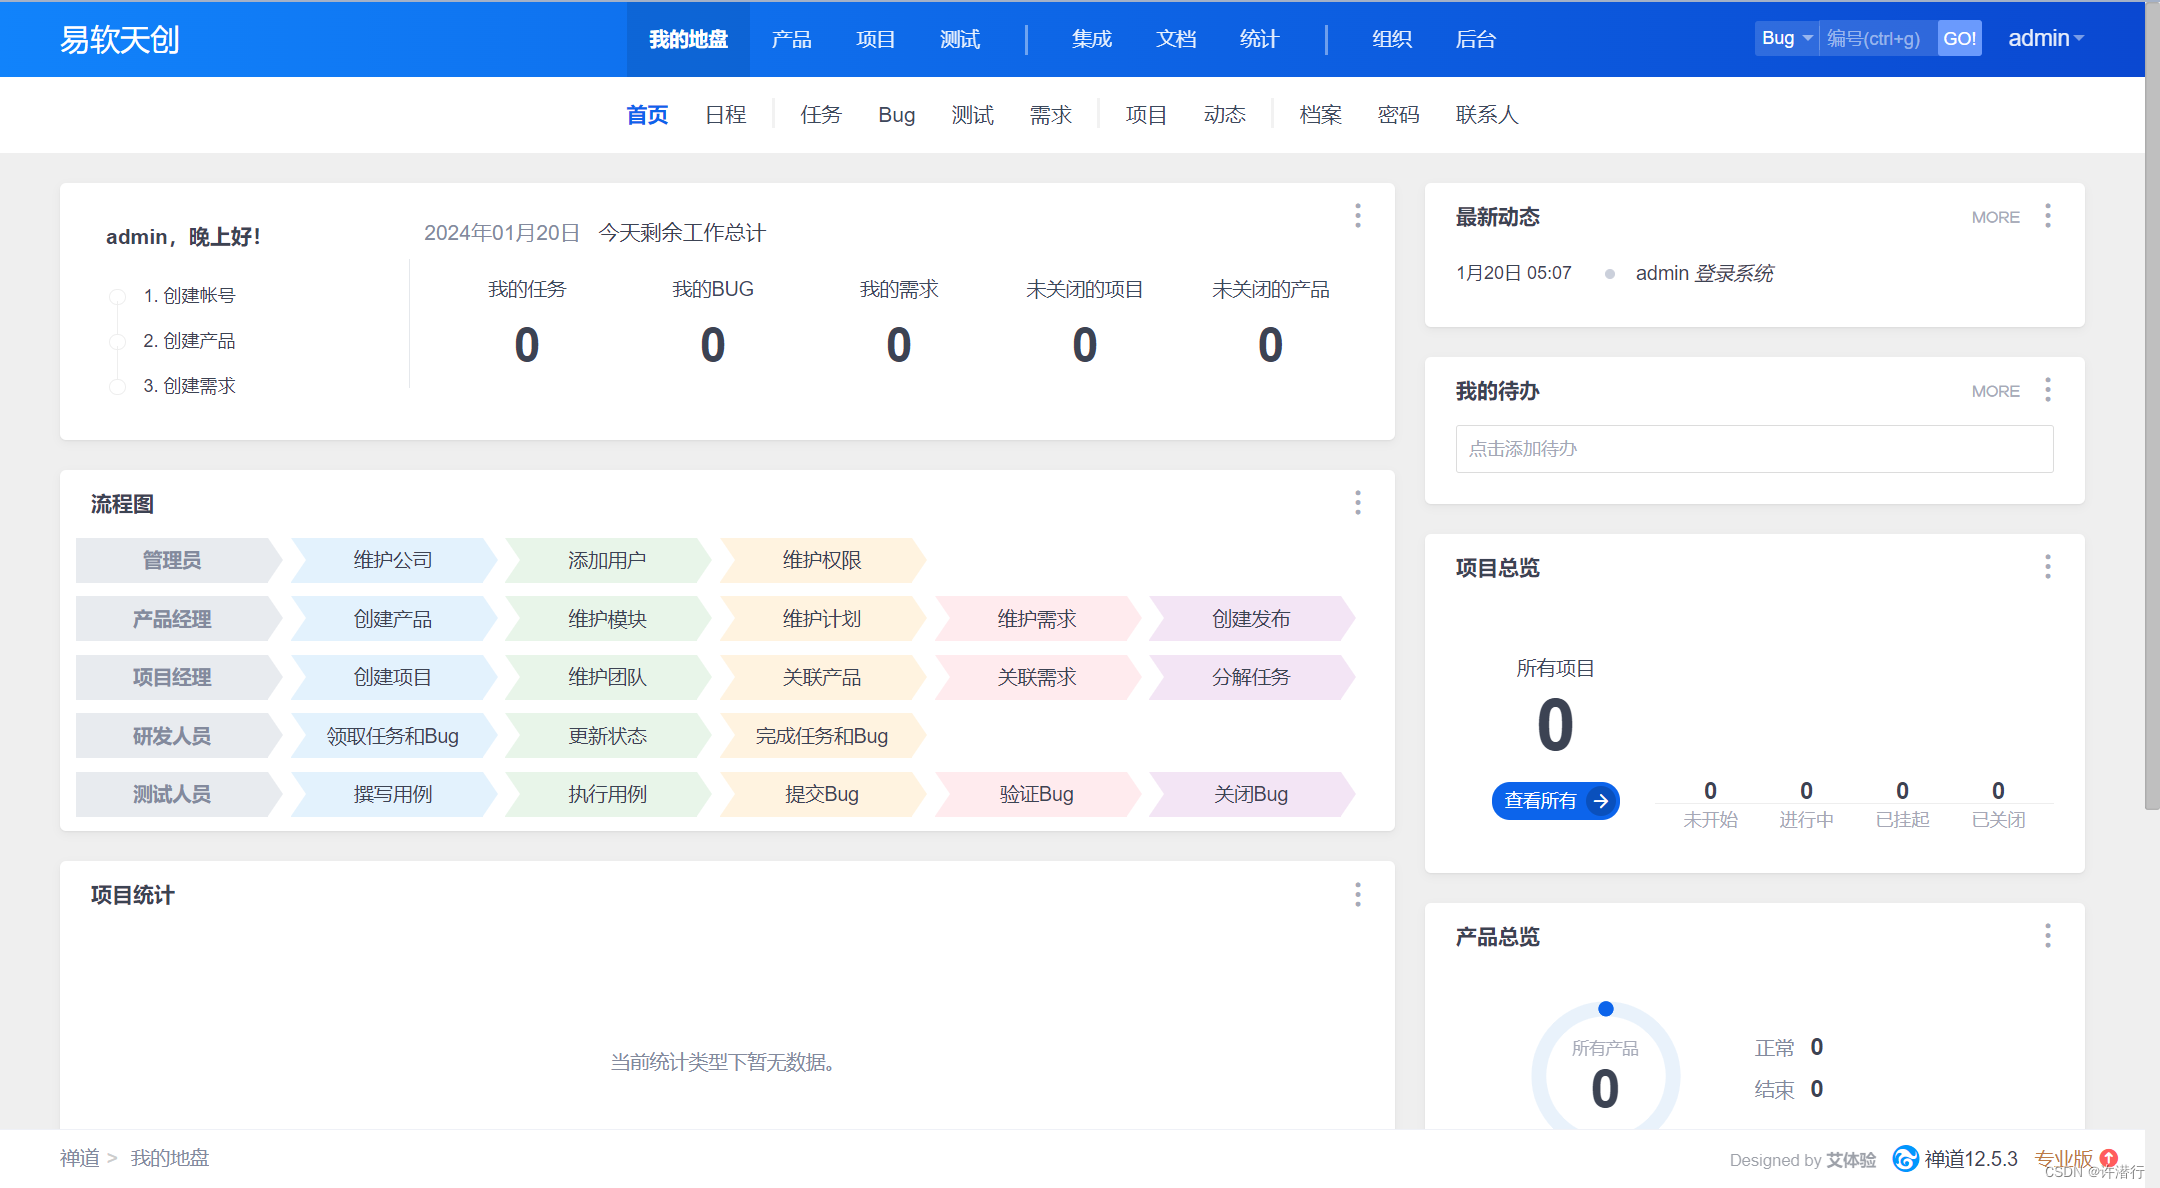Open 后台 main menu
This screenshot has height=1188, width=2160.
pyautogui.click(x=1475, y=39)
